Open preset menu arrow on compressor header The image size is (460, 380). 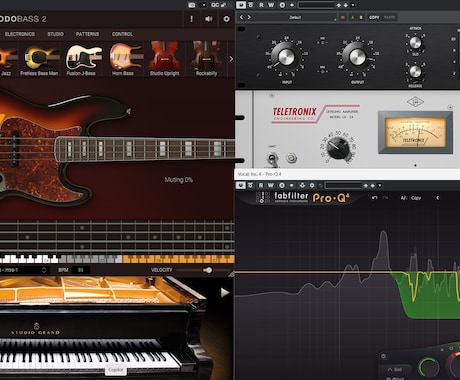tap(353, 5)
